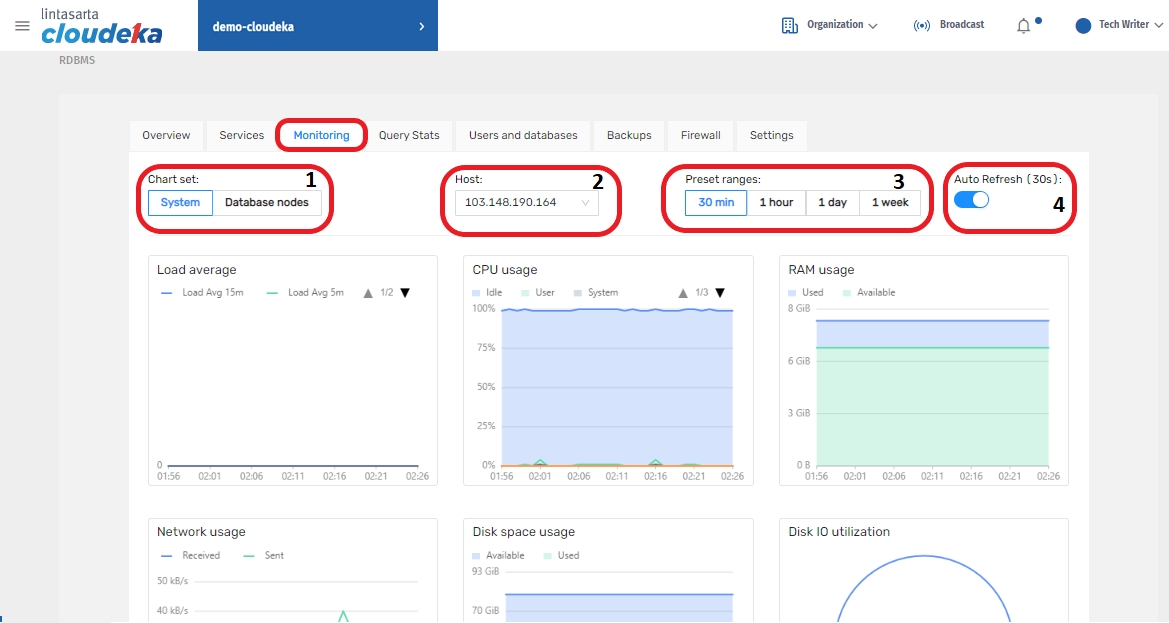This screenshot has height=623, width=1169.
Task: Select the 1 week preset range
Action: click(x=889, y=202)
